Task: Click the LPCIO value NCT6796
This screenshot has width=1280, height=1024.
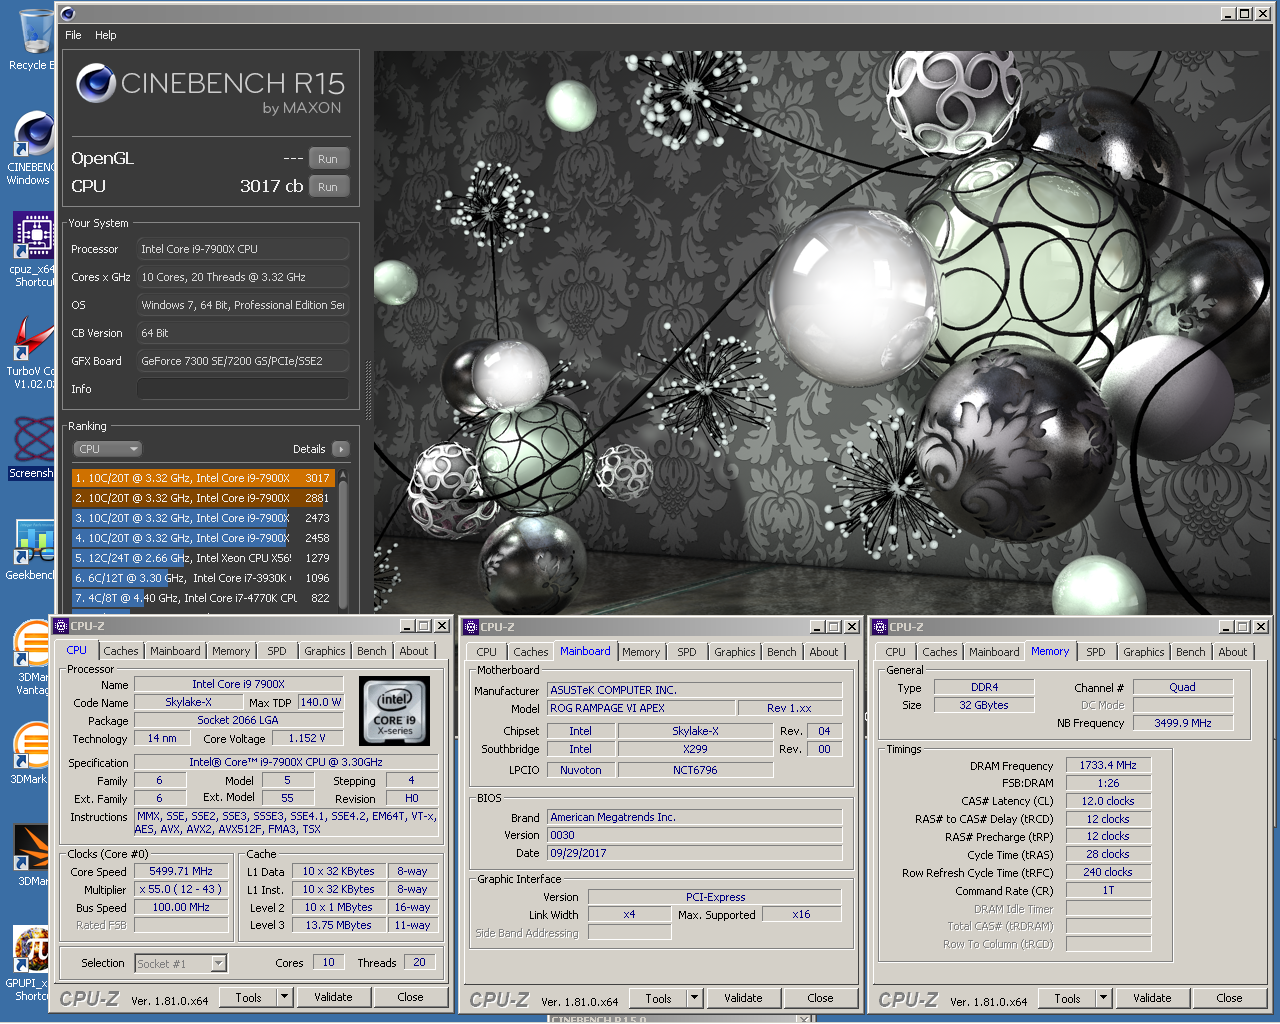Action: (x=695, y=770)
